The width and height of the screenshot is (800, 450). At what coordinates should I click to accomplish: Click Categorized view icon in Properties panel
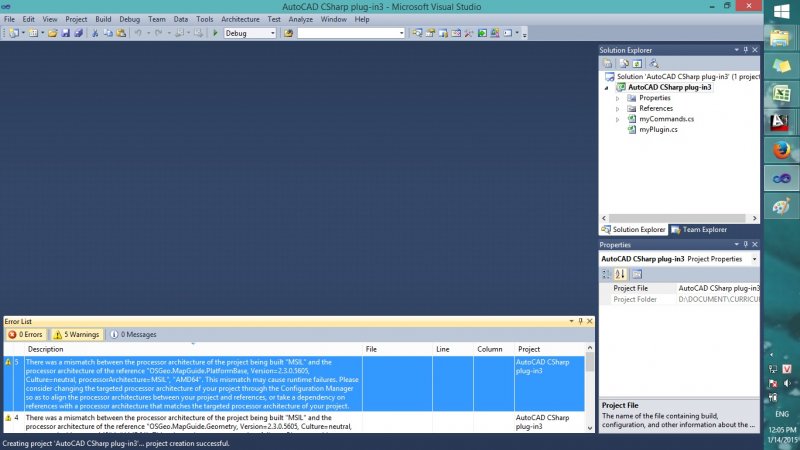pyautogui.click(x=606, y=274)
